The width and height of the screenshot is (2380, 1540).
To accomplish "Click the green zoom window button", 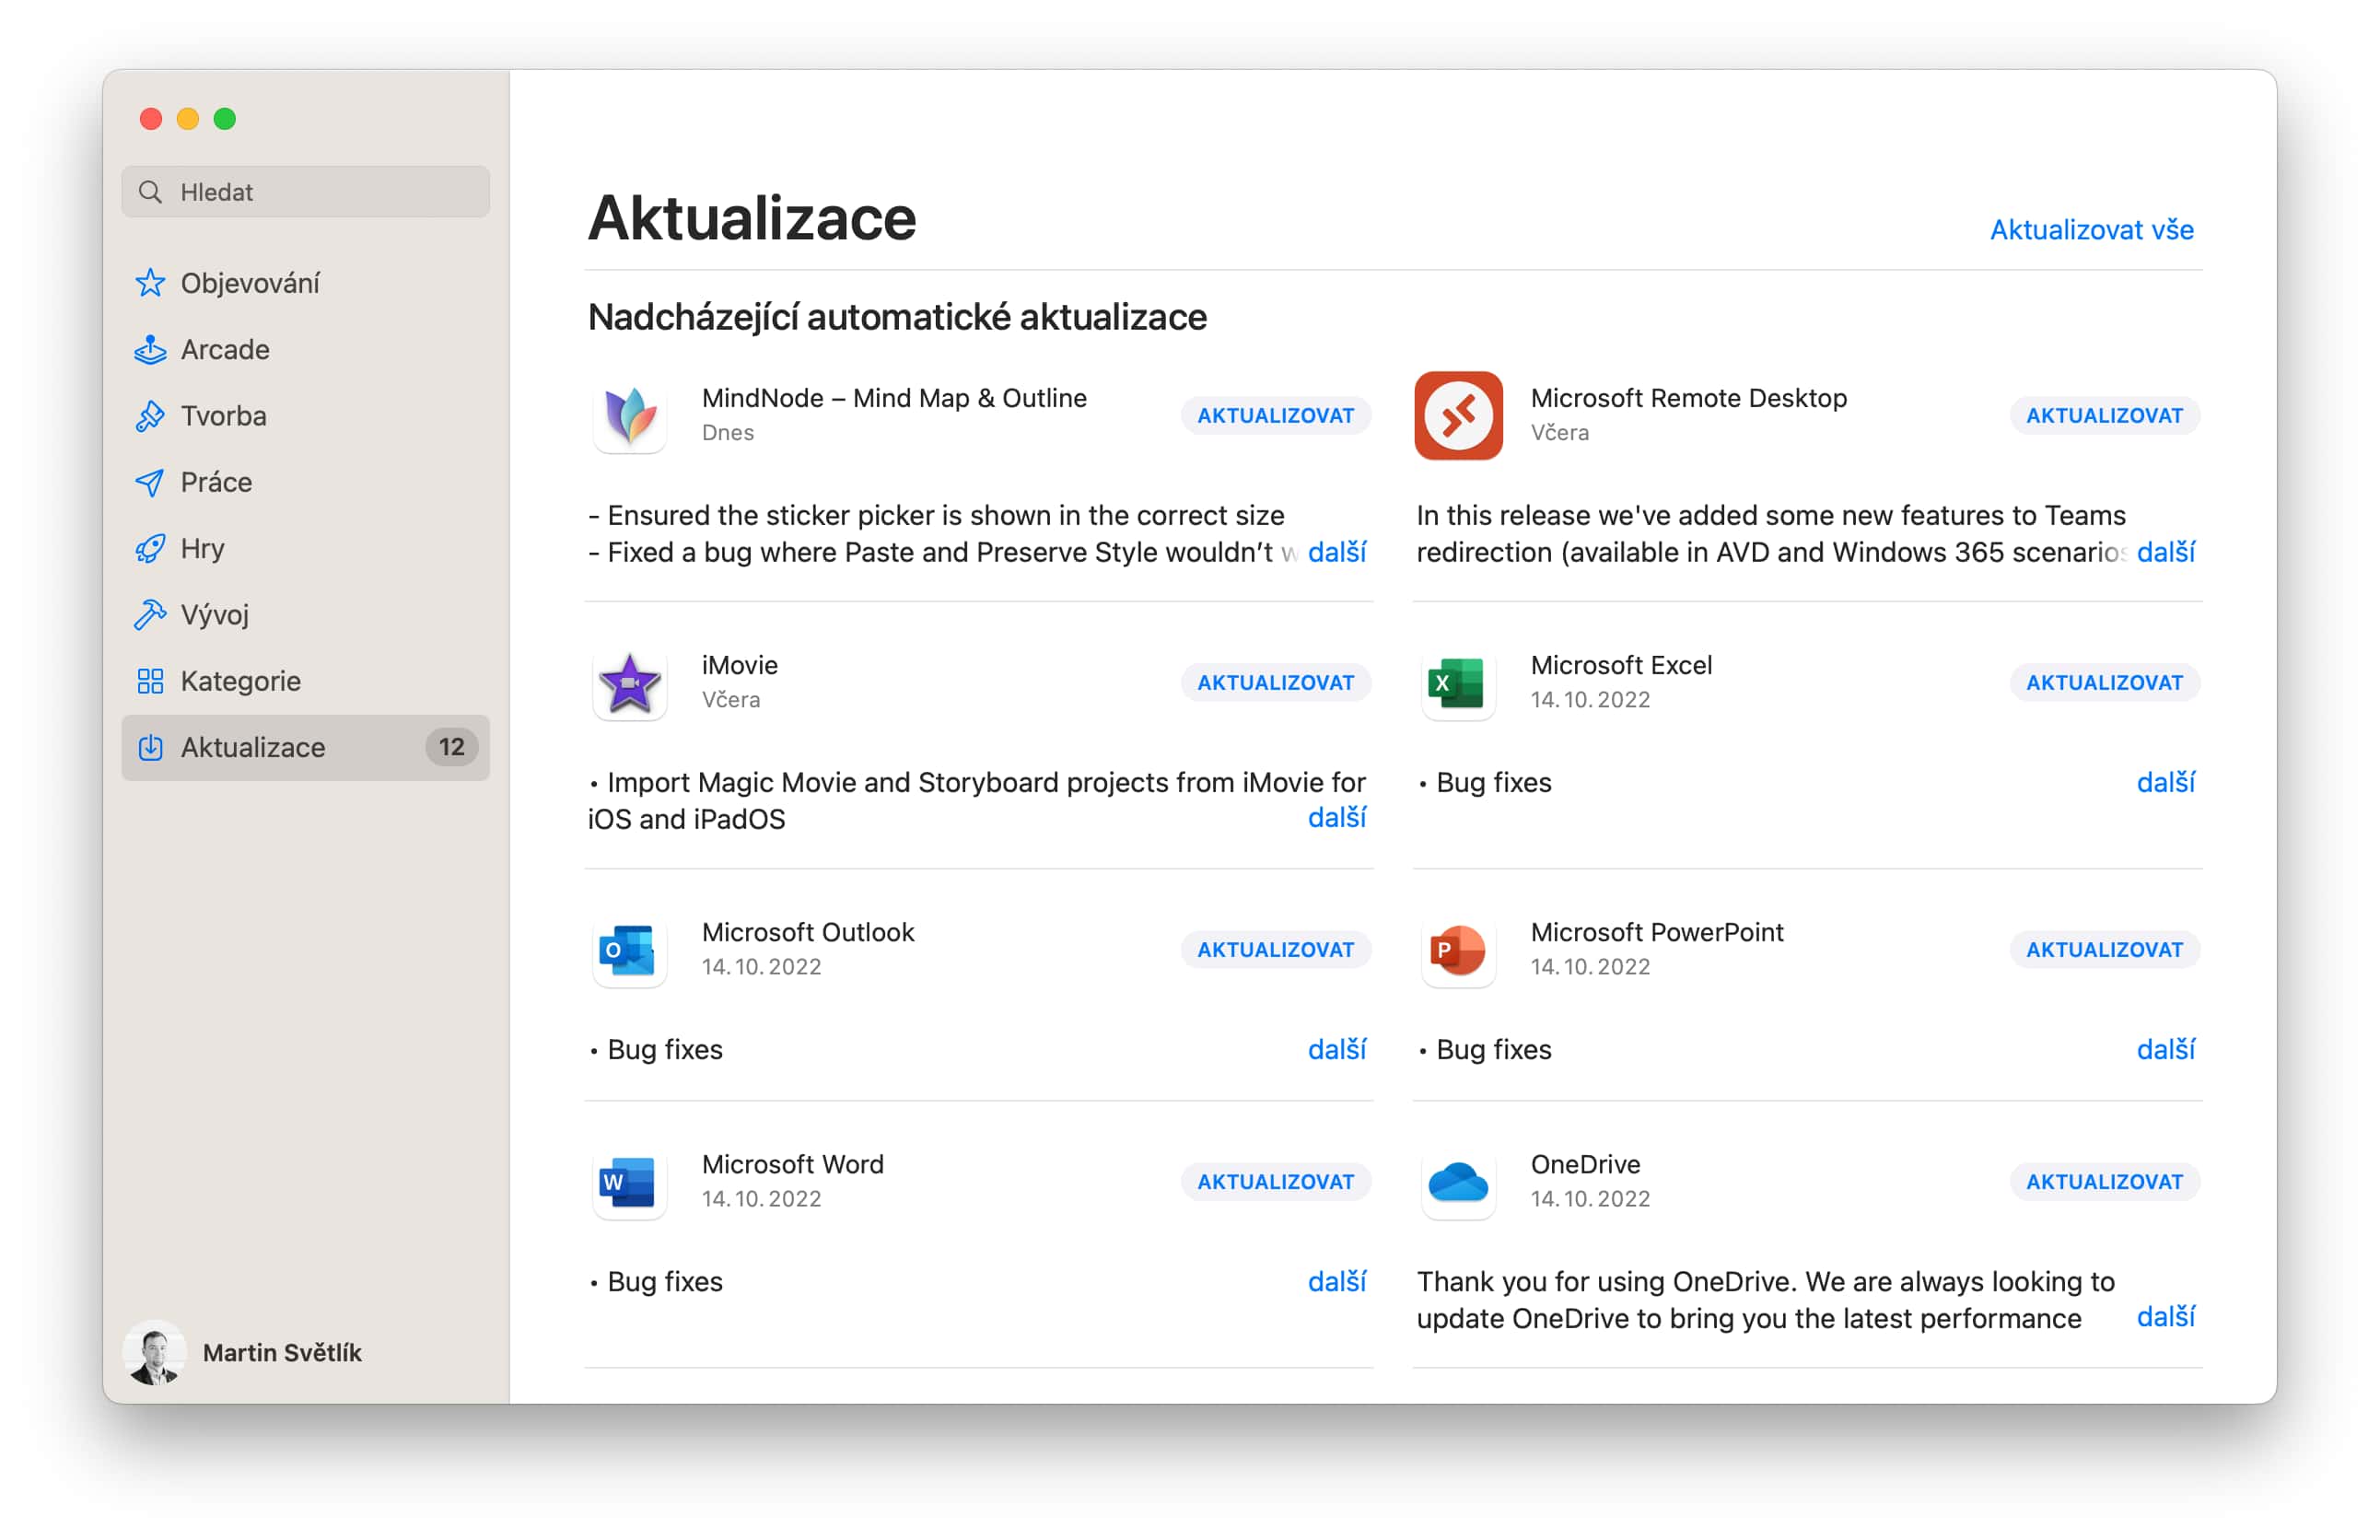I will pos(225,119).
